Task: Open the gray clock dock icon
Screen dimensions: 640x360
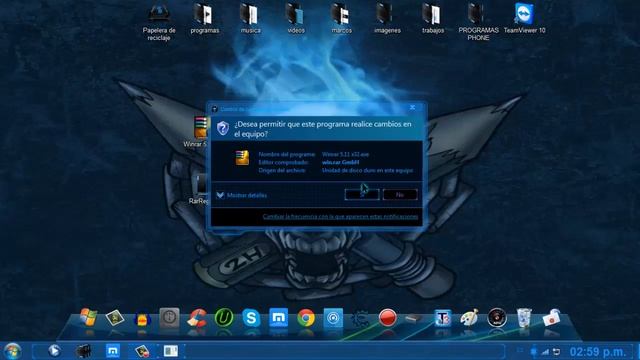Action: 169,318
